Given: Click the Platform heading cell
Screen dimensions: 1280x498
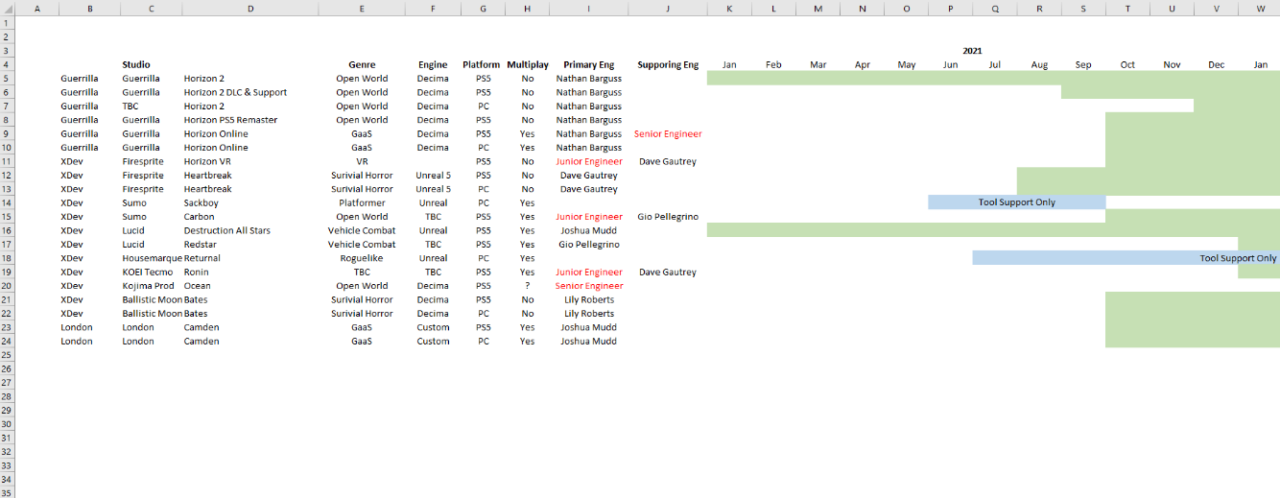Looking at the screenshot, I should 481,65.
